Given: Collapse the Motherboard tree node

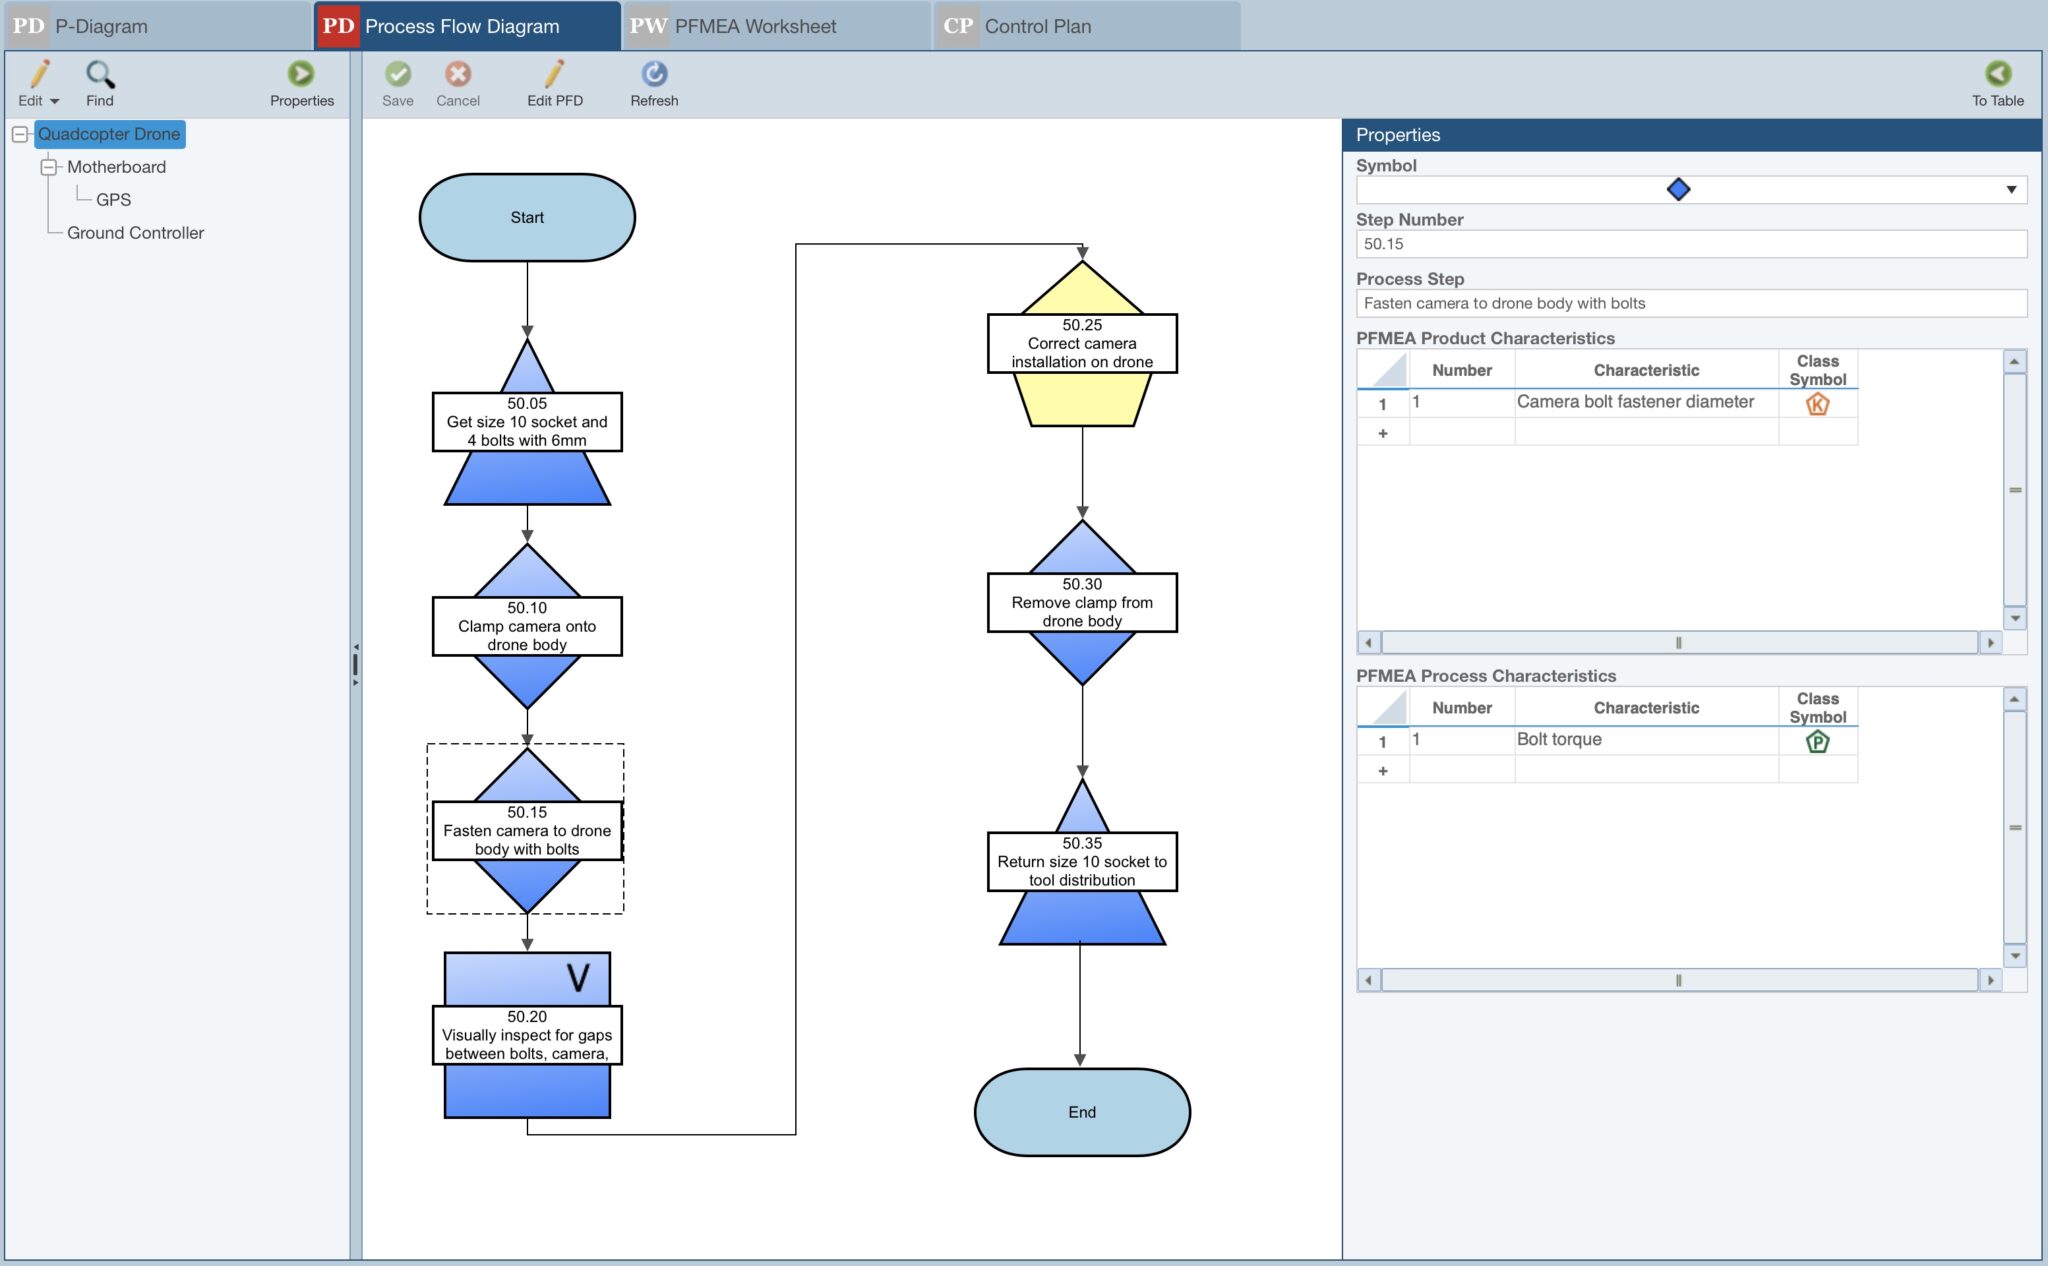Looking at the screenshot, I should [x=47, y=166].
